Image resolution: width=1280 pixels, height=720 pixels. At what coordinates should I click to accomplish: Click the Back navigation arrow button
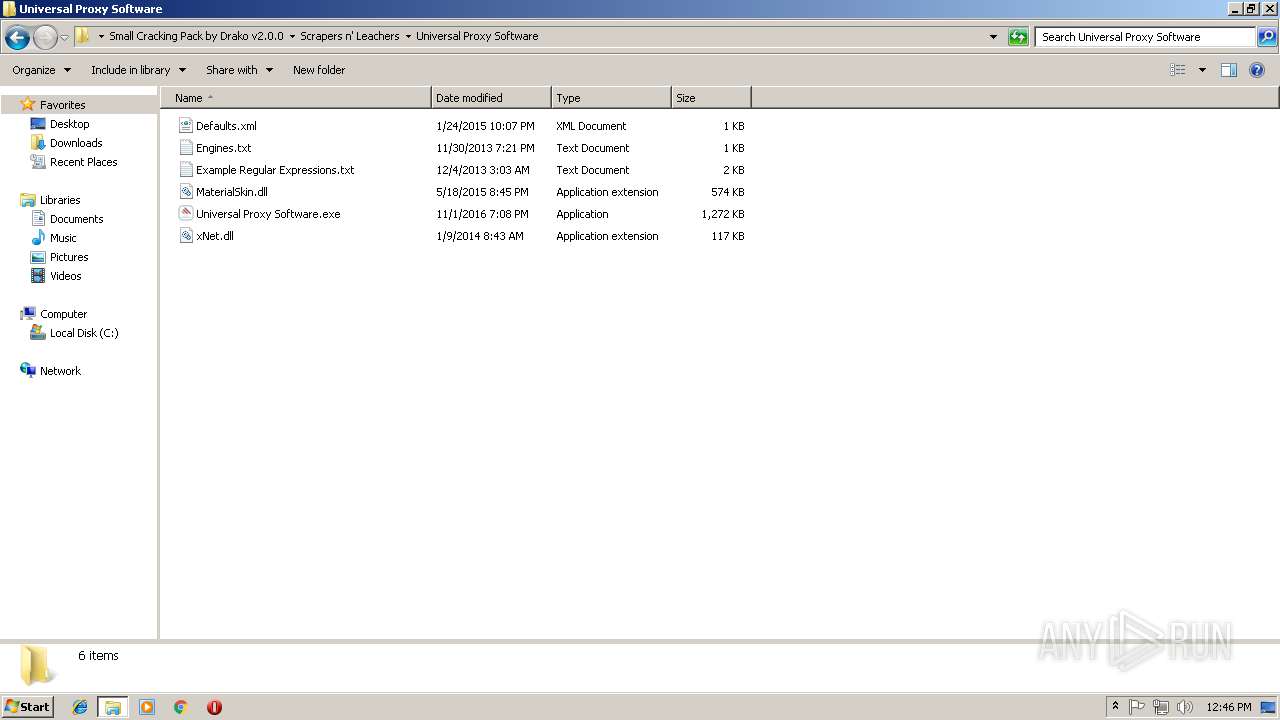point(17,37)
